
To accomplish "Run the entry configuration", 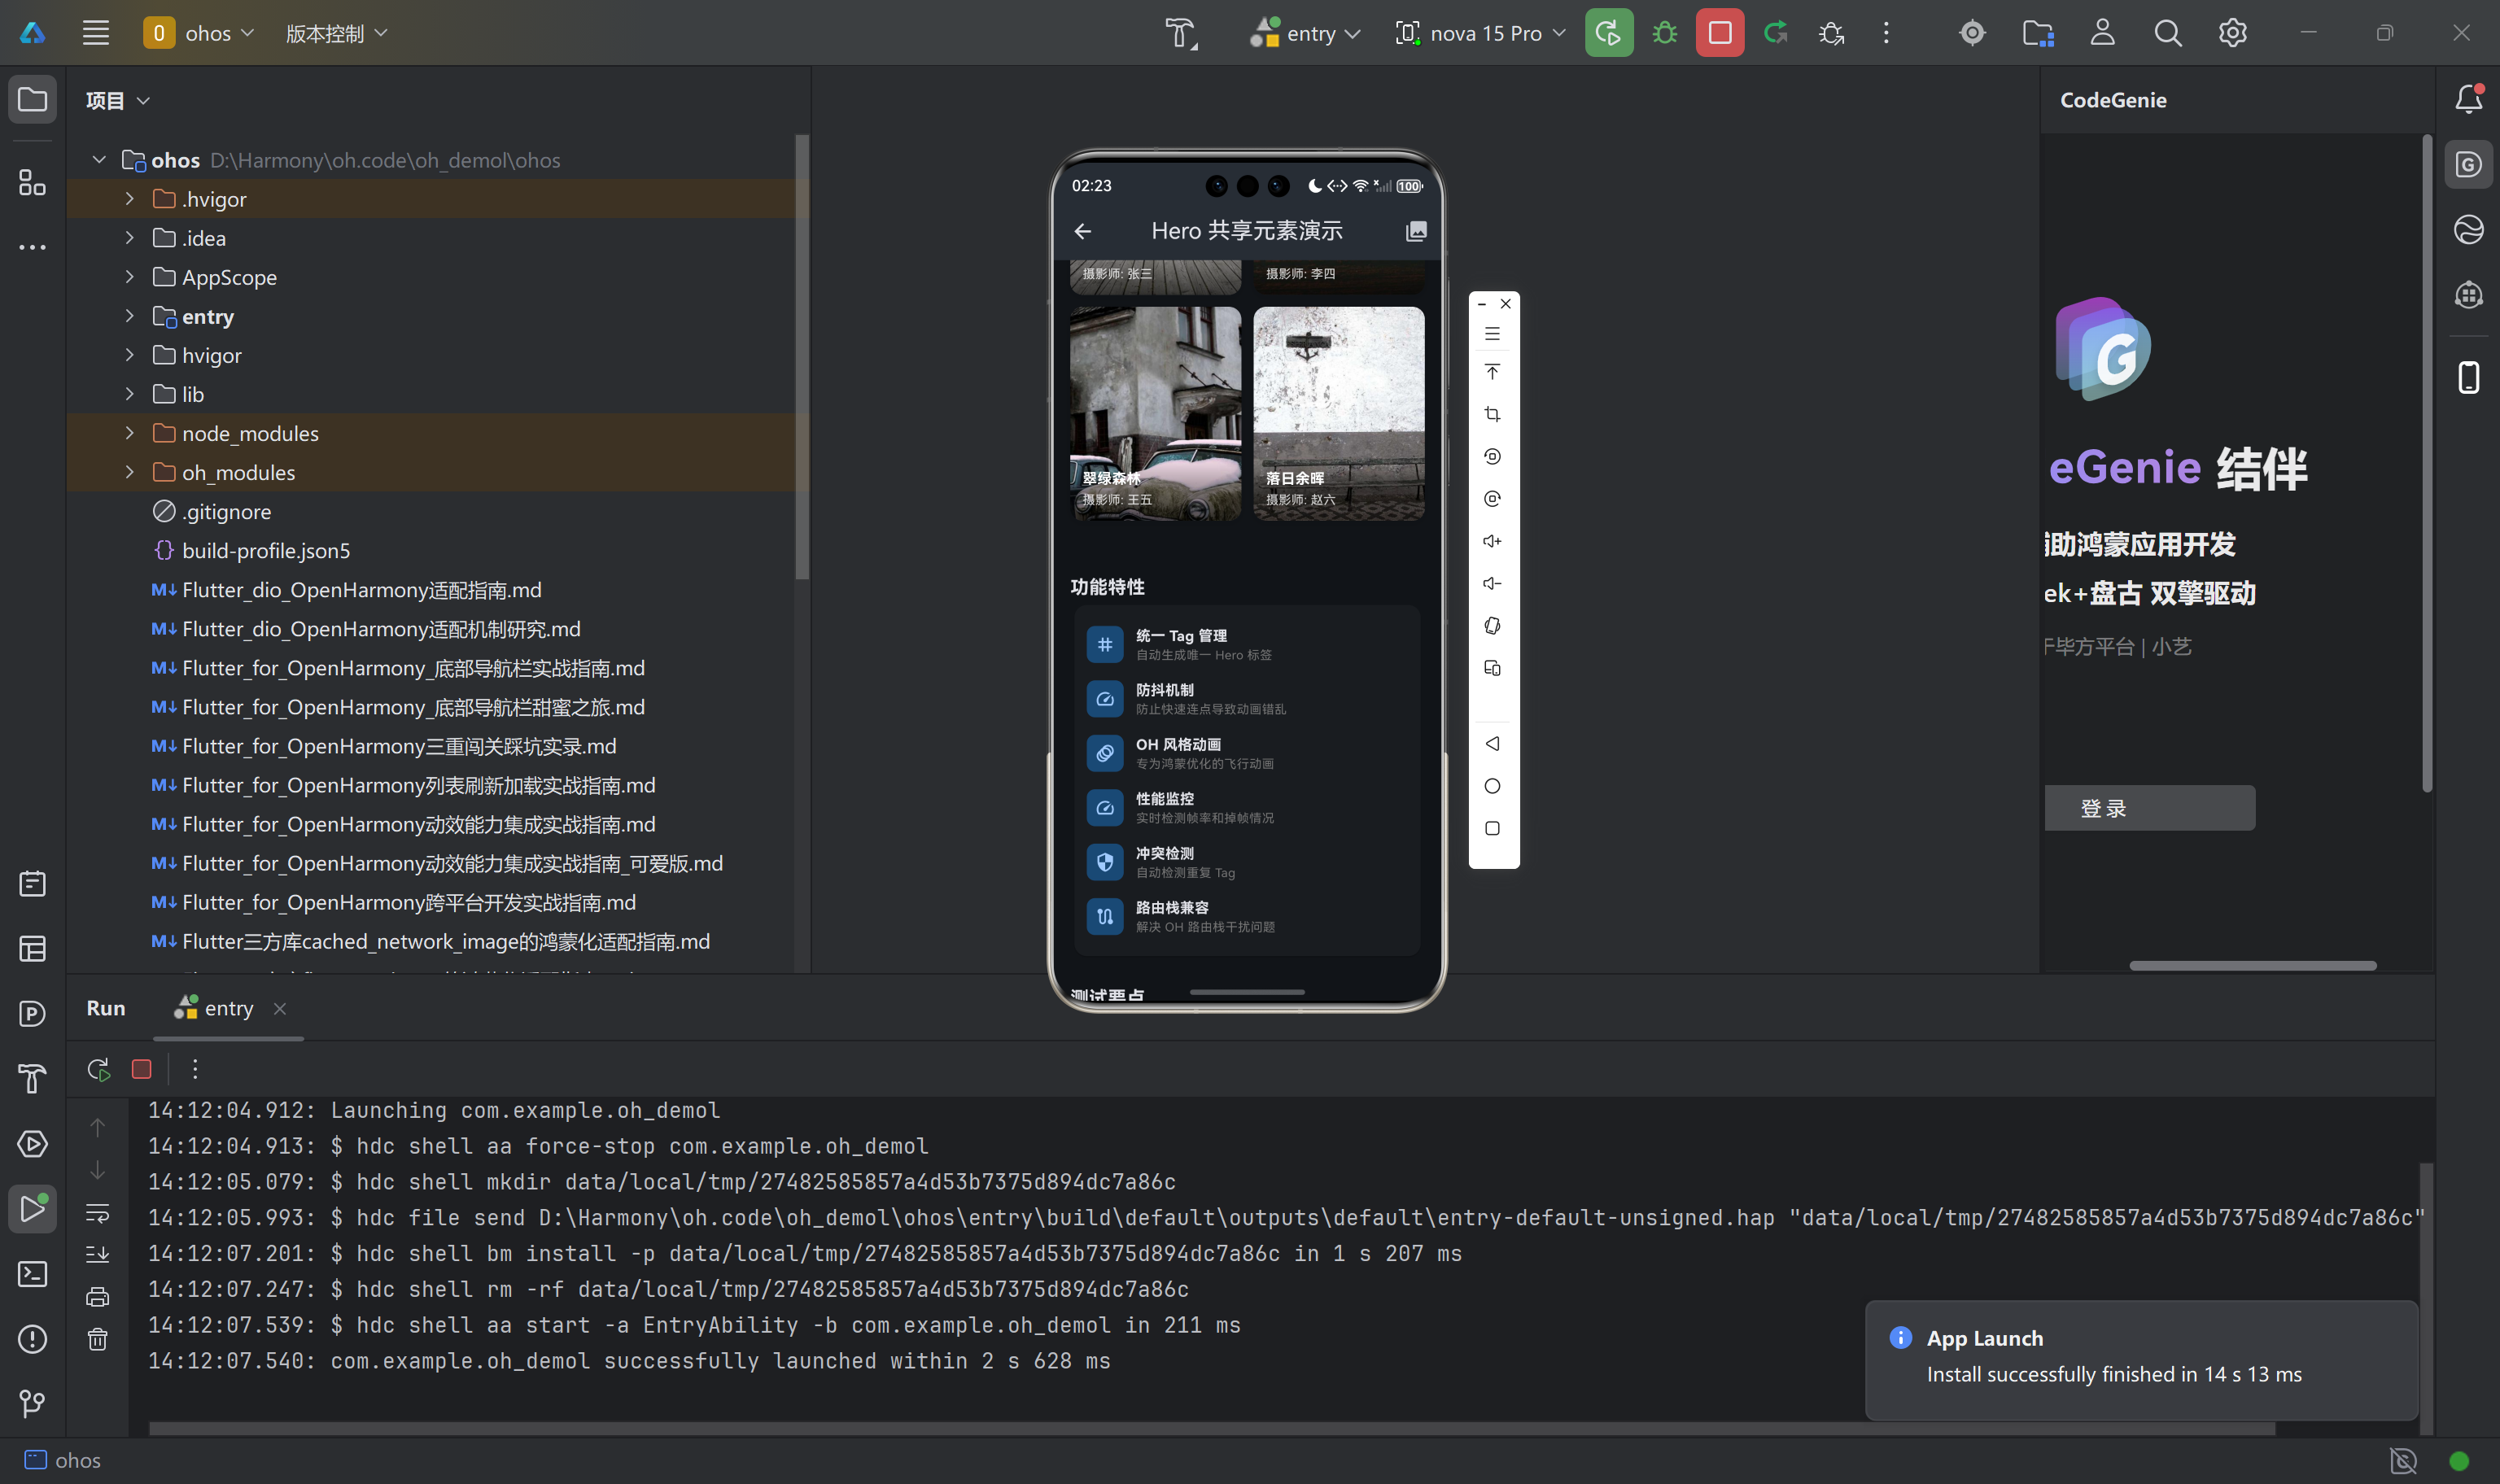I will coord(1608,33).
